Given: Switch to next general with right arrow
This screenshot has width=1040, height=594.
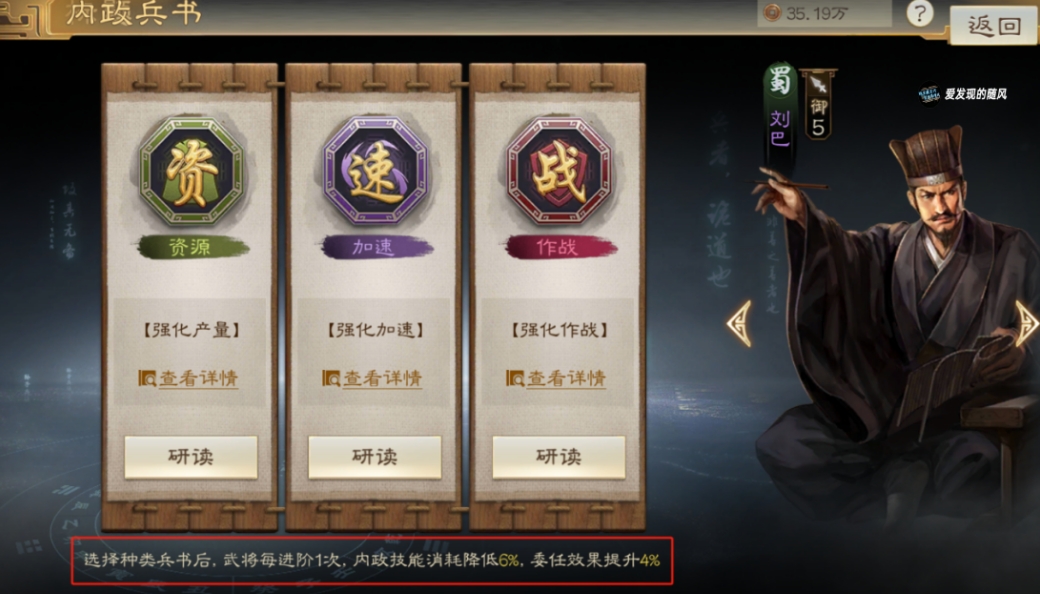Looking at the screenshot, I should pos(1027,324).
